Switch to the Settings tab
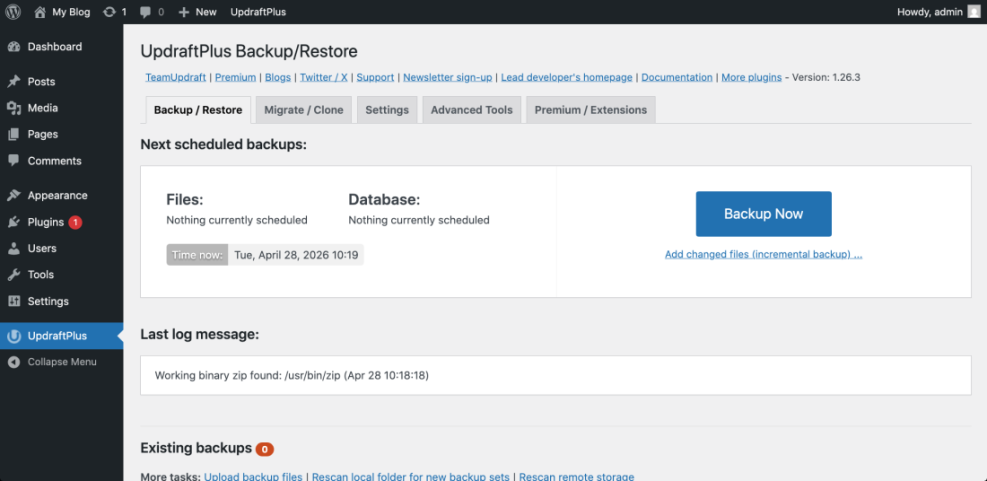 387,110
